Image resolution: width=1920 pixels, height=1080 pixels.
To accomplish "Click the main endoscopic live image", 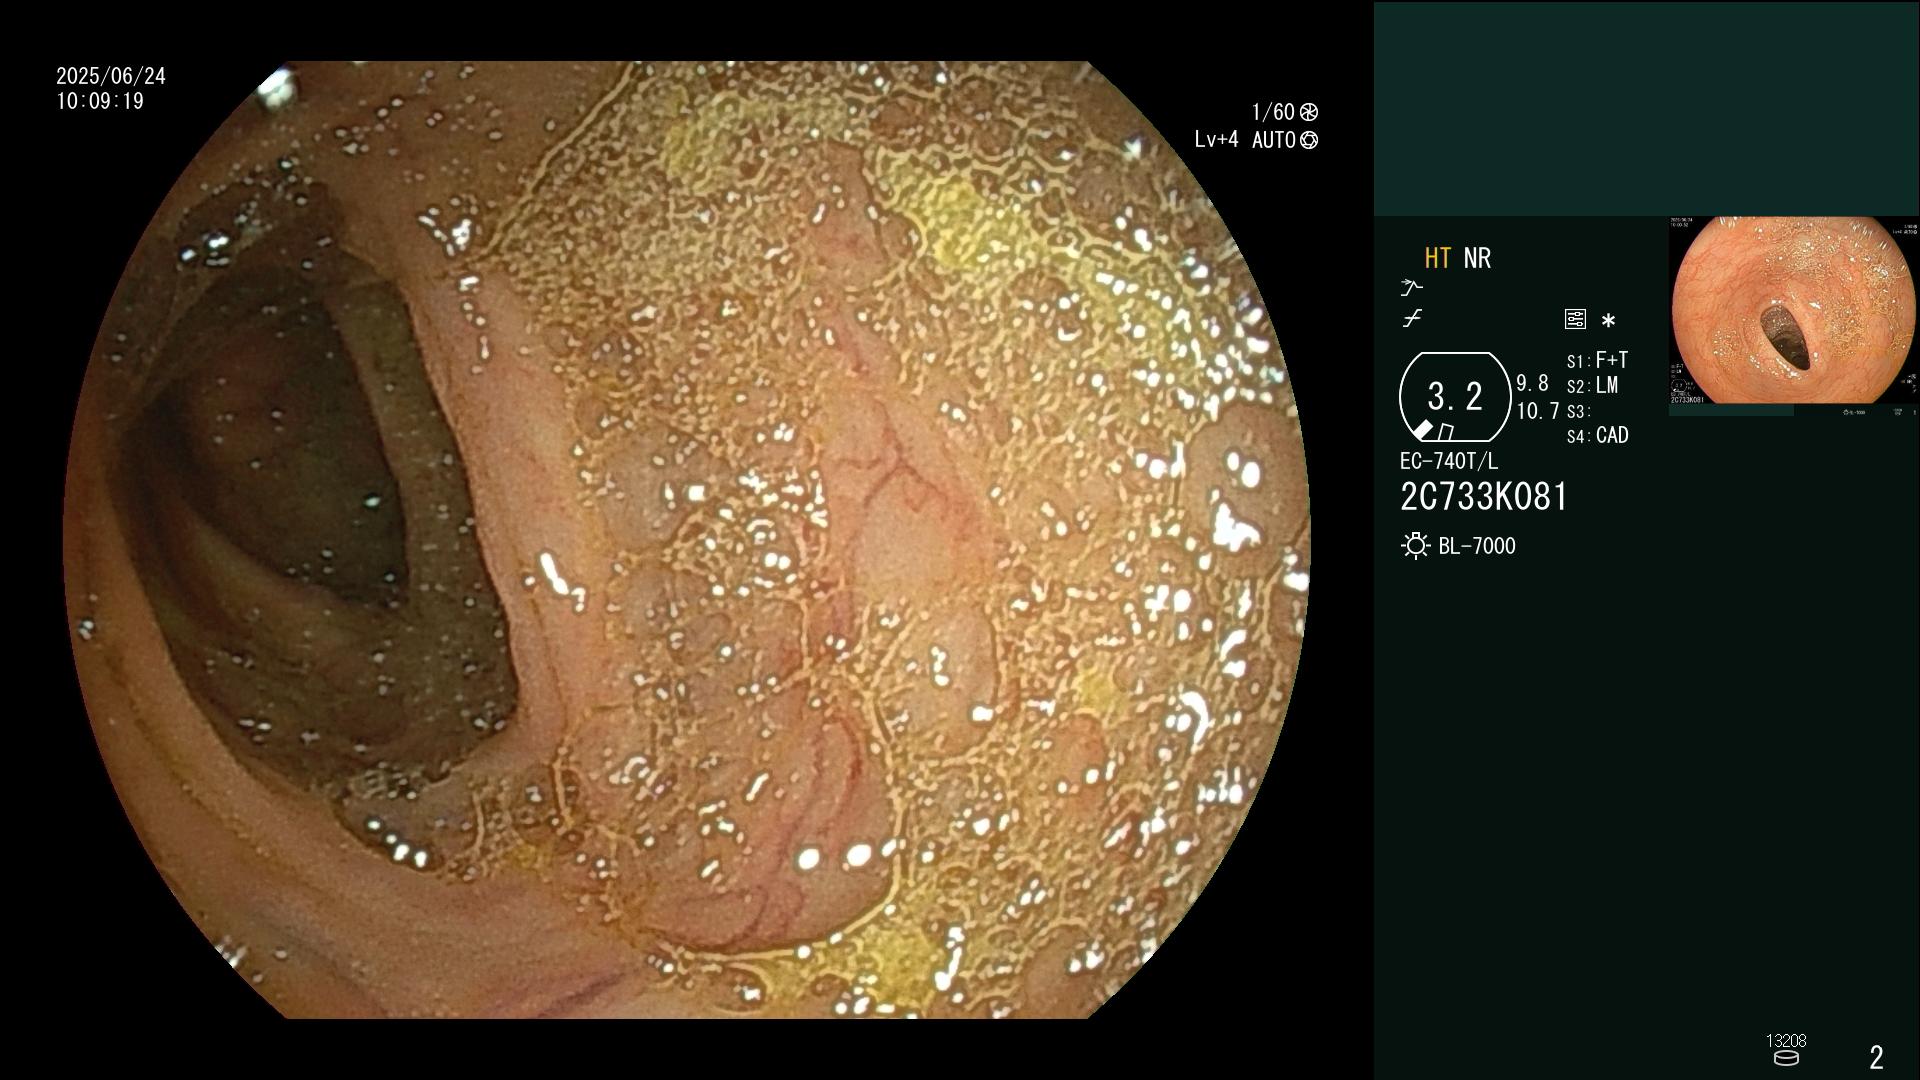I will point(686,540).
